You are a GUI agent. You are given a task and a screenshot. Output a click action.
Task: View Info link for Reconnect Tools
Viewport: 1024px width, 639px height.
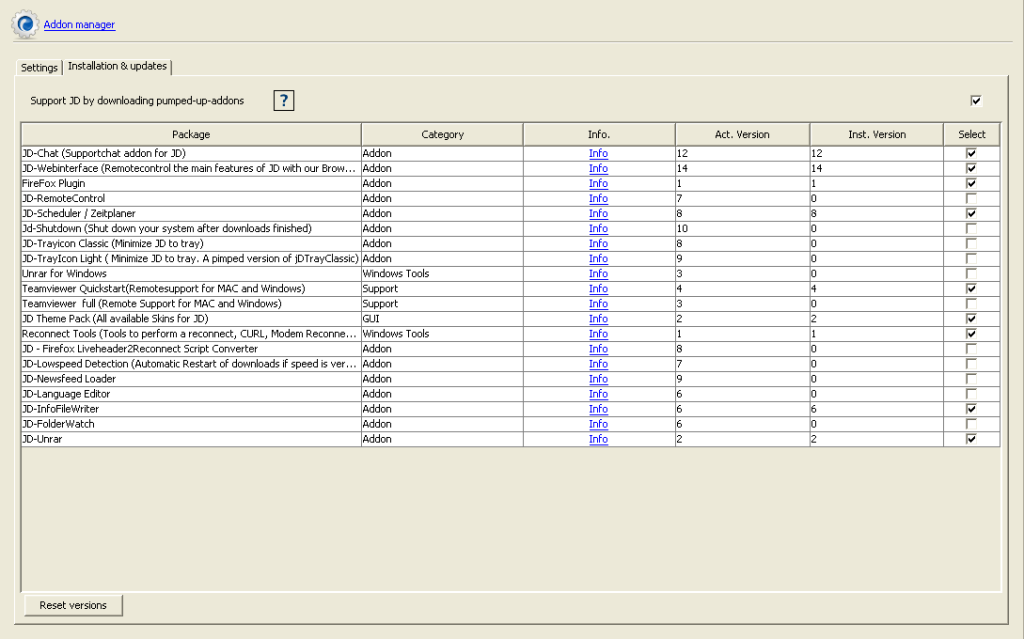tap(598, 334)
